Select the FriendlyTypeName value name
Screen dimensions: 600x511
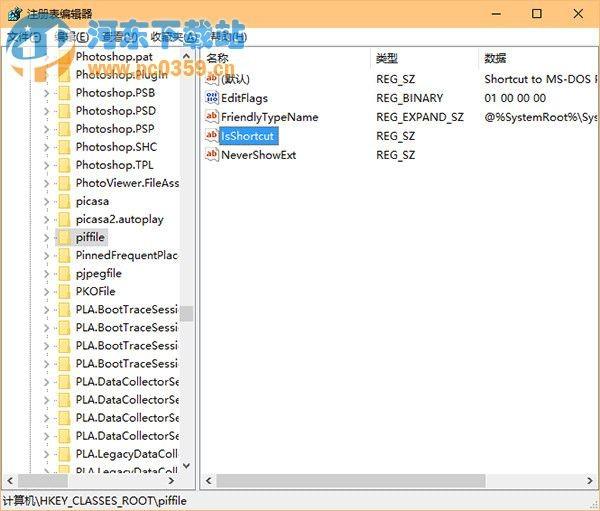click(x=269, y=117)
